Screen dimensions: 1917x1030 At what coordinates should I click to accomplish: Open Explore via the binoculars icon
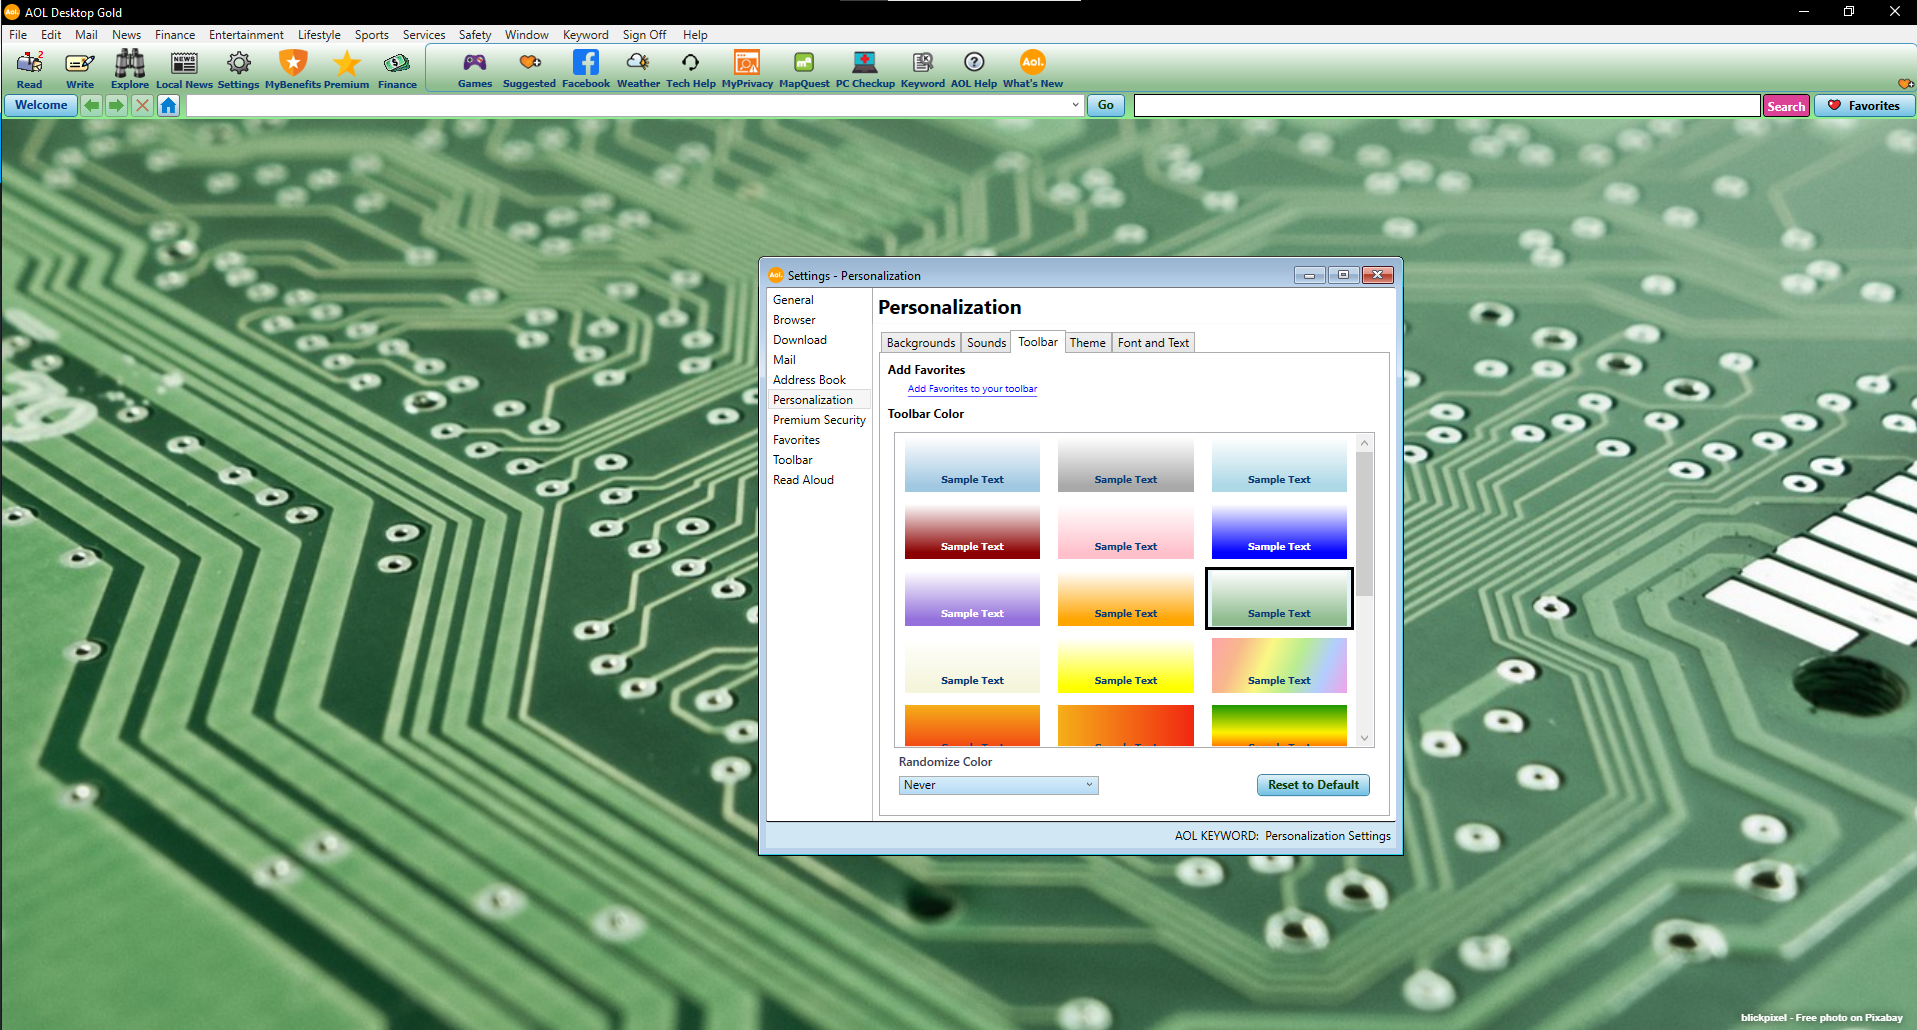[x=129, y=68]
